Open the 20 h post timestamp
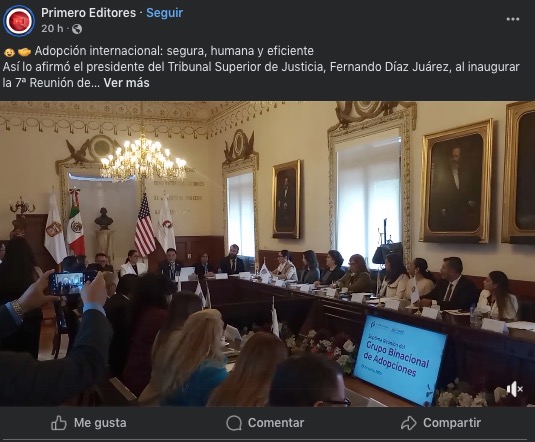 pyautogui.click(x=53, y=29)
